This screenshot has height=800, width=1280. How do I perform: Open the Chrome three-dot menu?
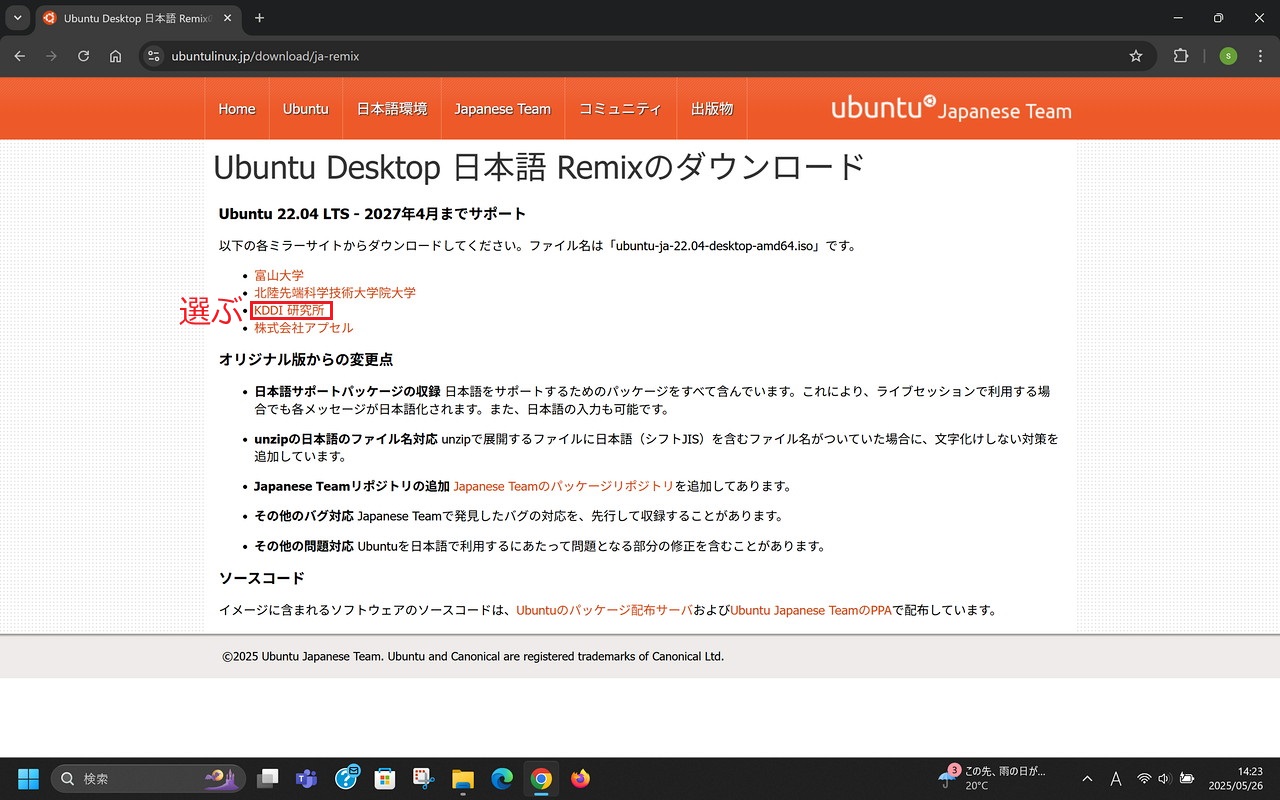pos(1259,56)
